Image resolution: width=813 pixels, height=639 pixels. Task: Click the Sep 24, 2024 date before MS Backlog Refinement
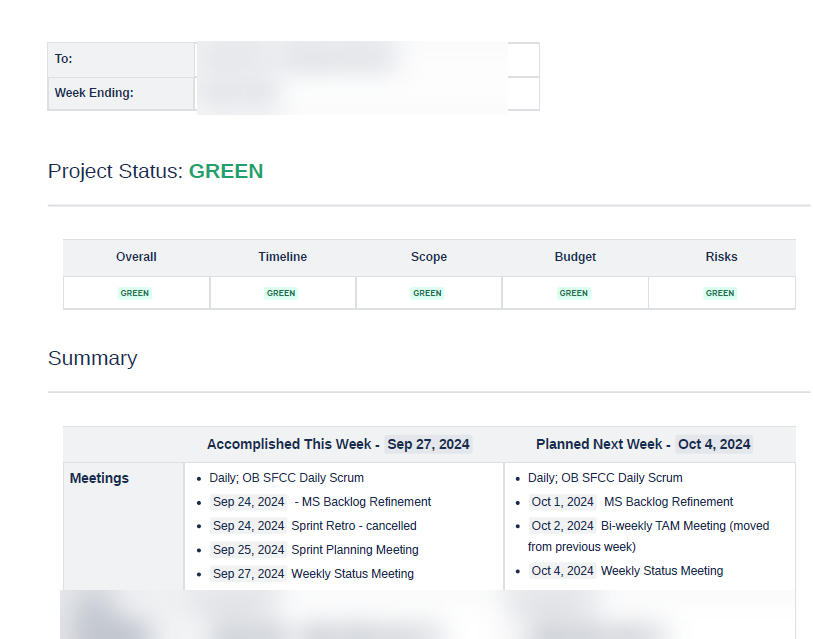248,502
